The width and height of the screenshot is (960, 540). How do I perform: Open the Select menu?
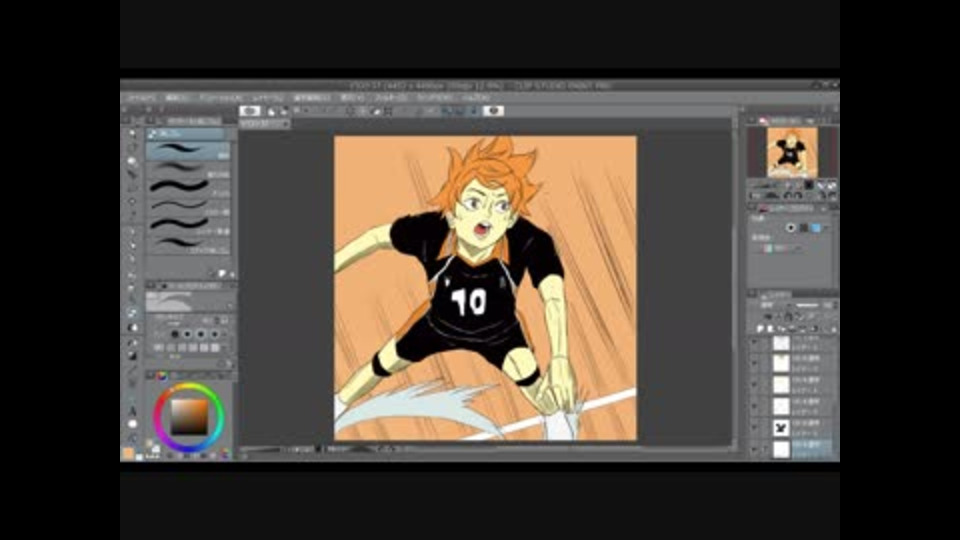(312, 98)
